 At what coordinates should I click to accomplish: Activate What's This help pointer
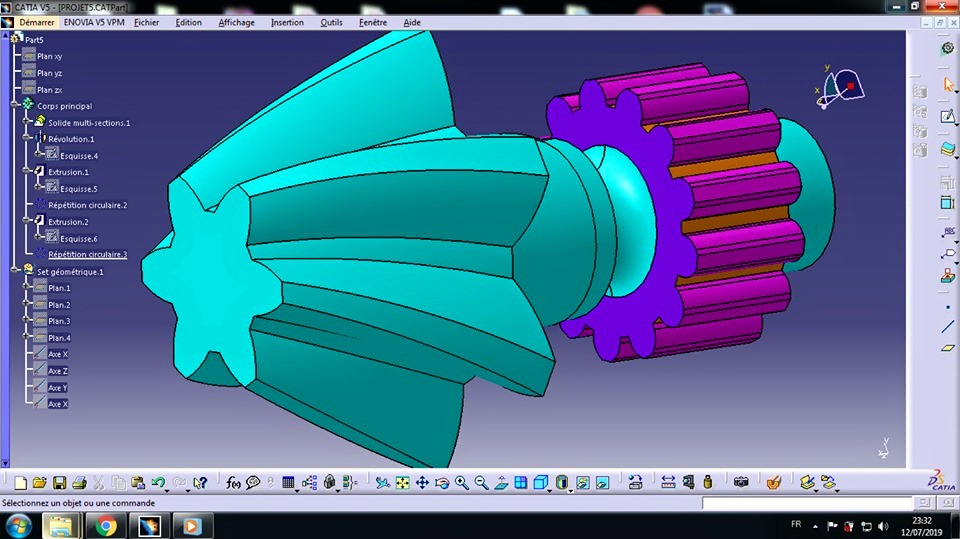tap(200, 483)
